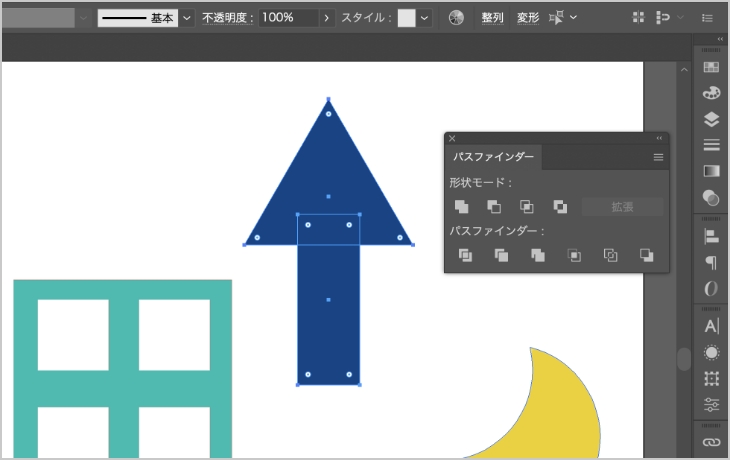The width and height of the screenshot is (730, 460).
Task: Click the greyed-out 拡張 (Expand) button
Action: (x=622, y=207)
